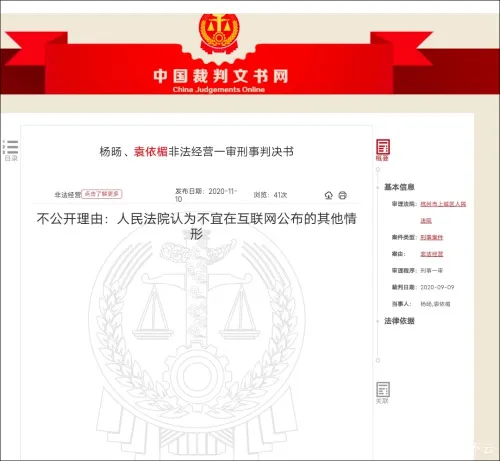The height and width of the screenshot is (461, 500).
Task: Click the highlighted red name in title
Action: point(151,152)
